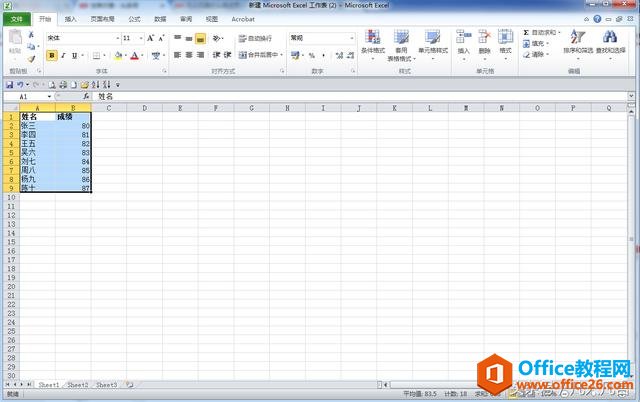Toggle Italic formatting
This screenshot has height=402, width=640.
click(x=63, y=55)
